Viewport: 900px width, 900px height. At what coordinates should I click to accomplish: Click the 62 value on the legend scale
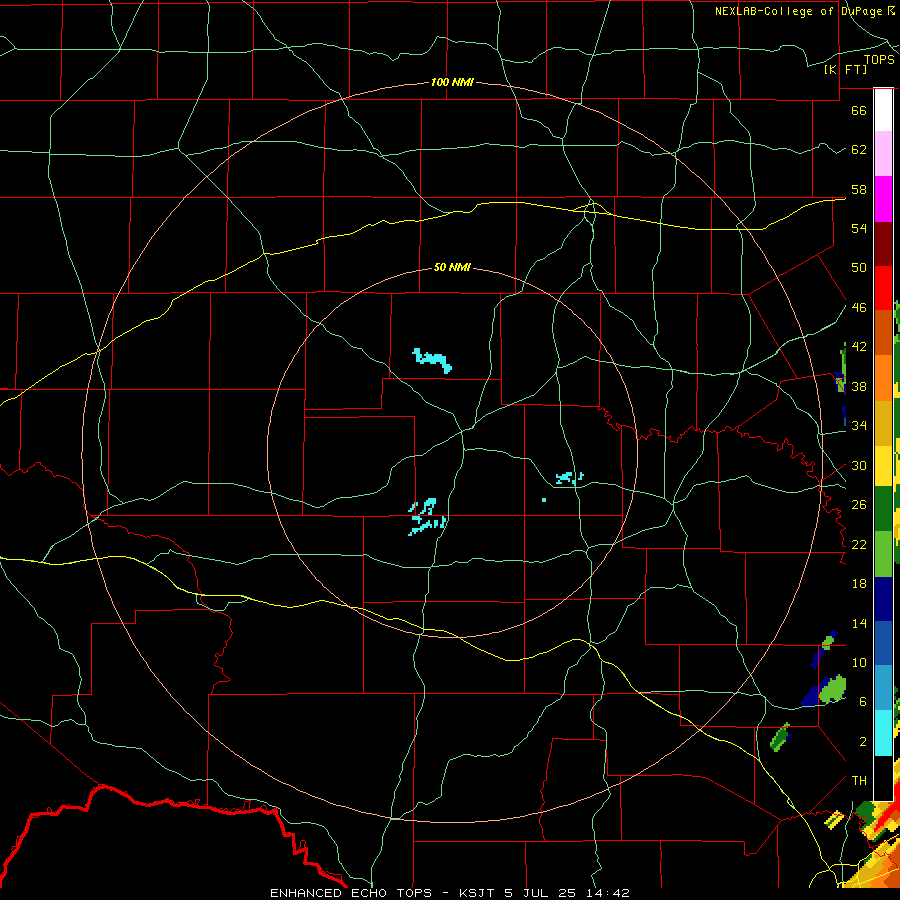pyautogui.click(x=859, y=150)
